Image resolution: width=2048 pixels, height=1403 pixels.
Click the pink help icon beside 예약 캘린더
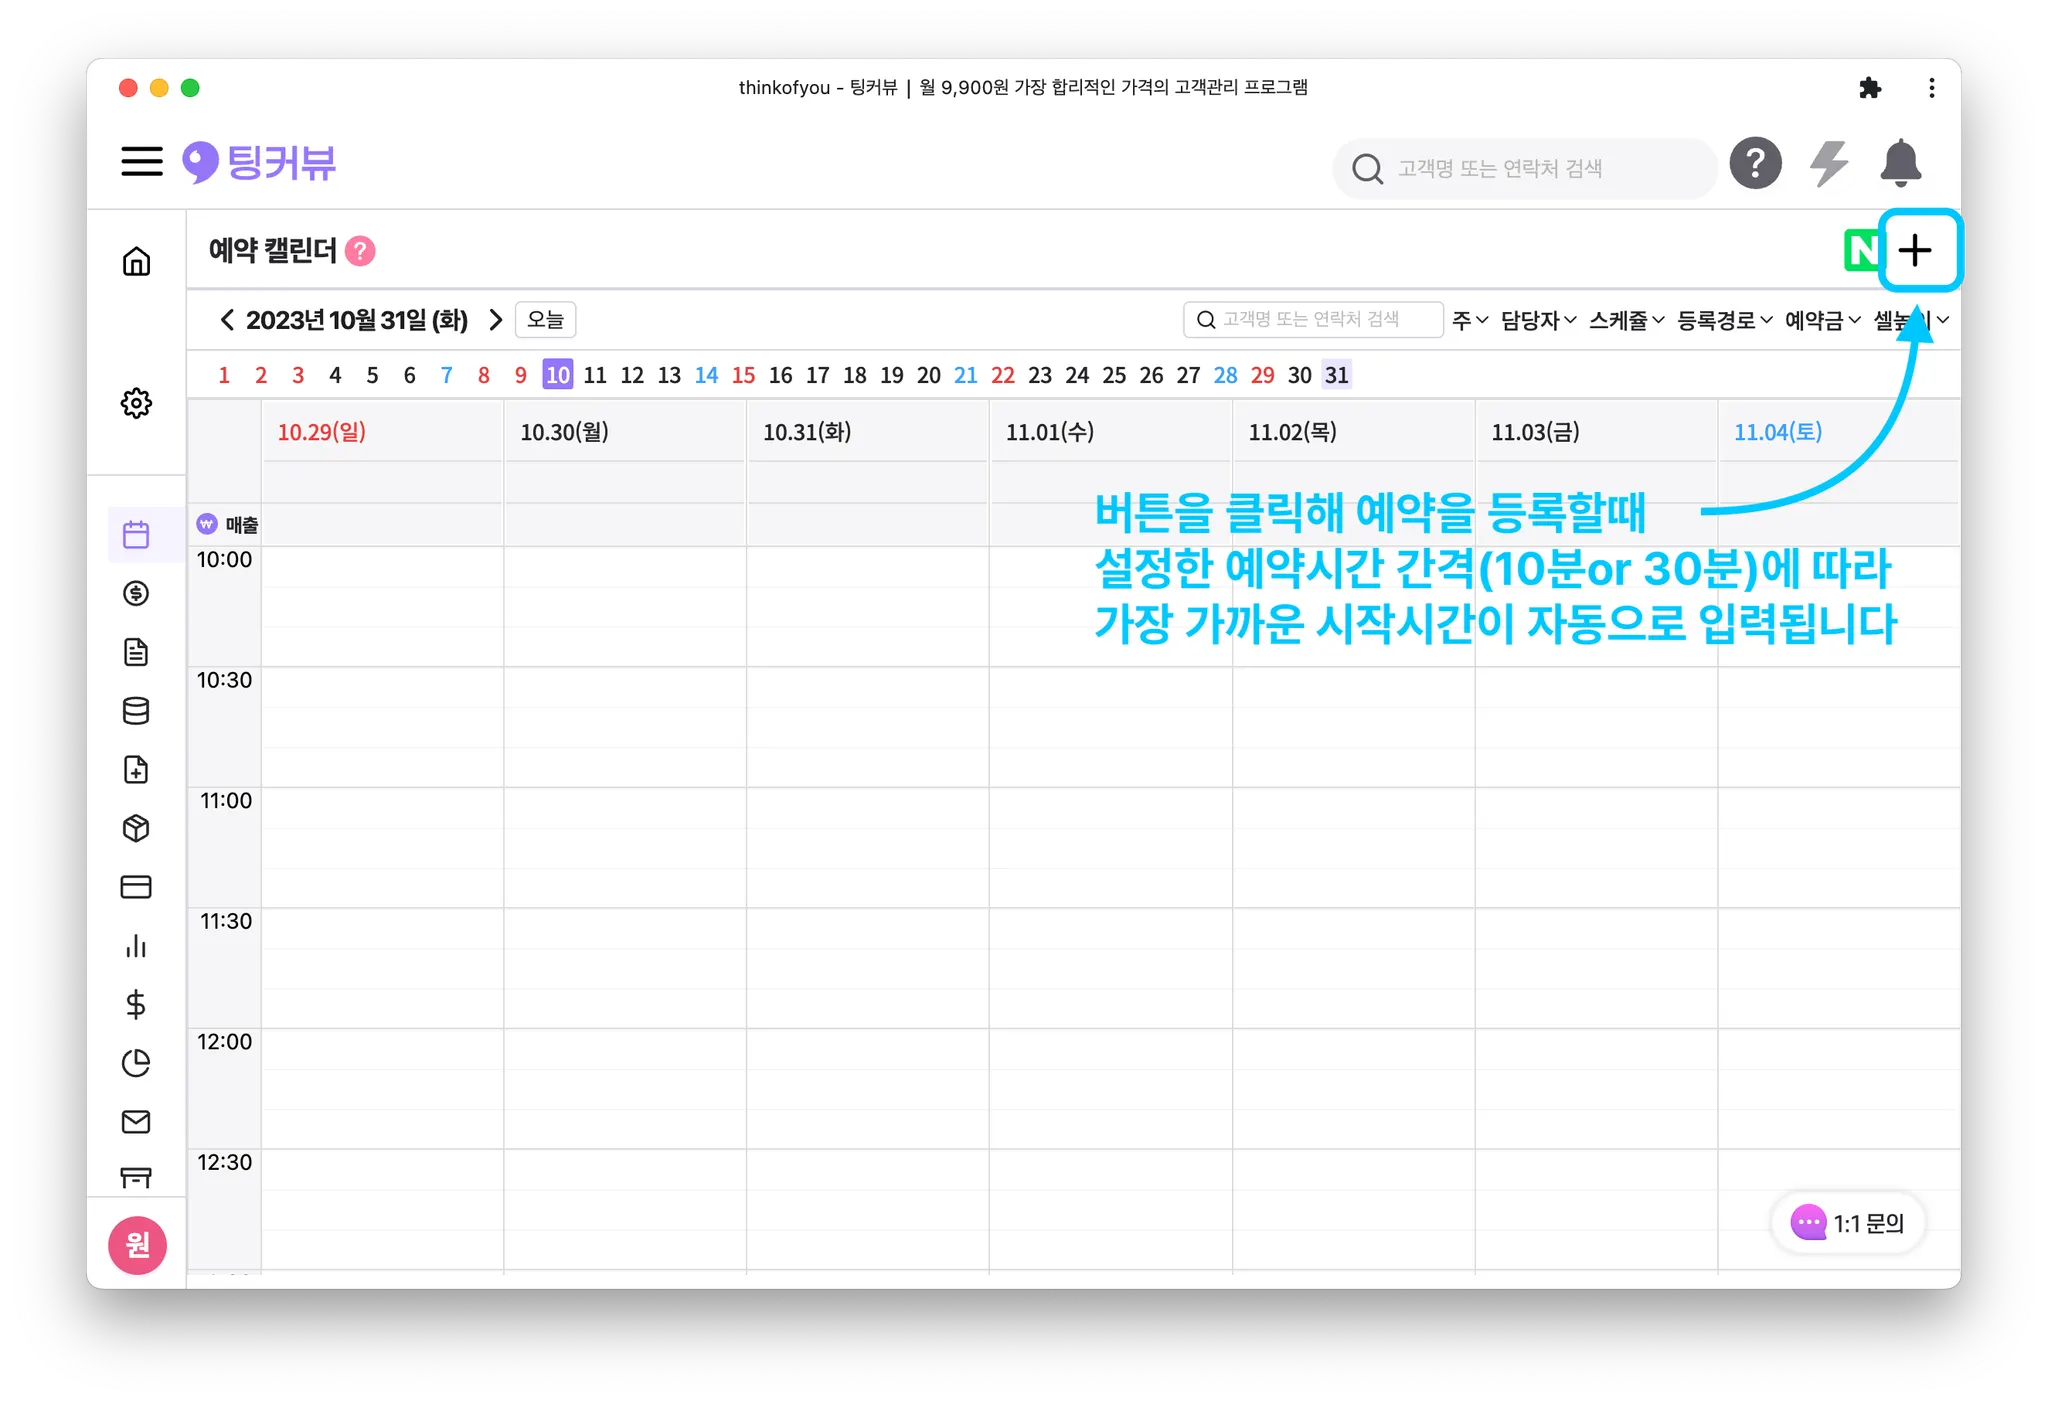360,251
